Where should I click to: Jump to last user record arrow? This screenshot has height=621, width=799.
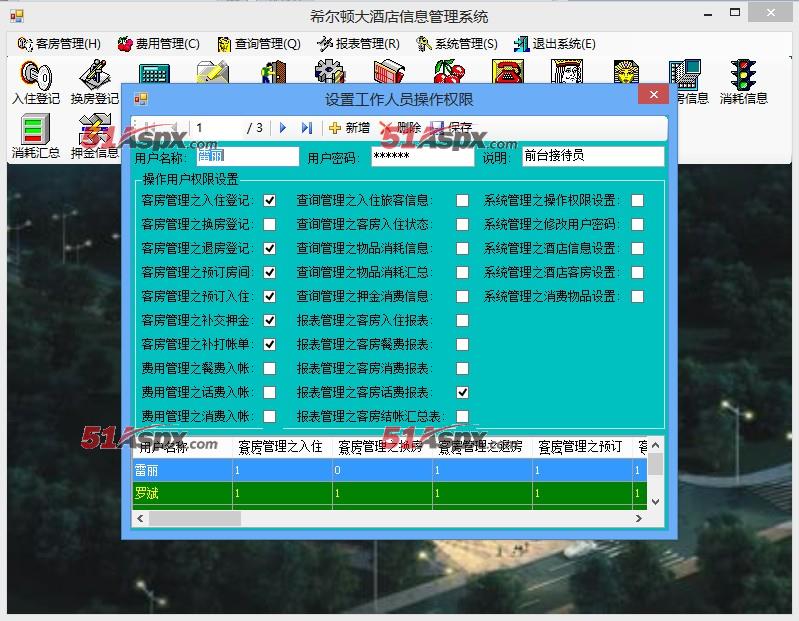pos(307,128)
